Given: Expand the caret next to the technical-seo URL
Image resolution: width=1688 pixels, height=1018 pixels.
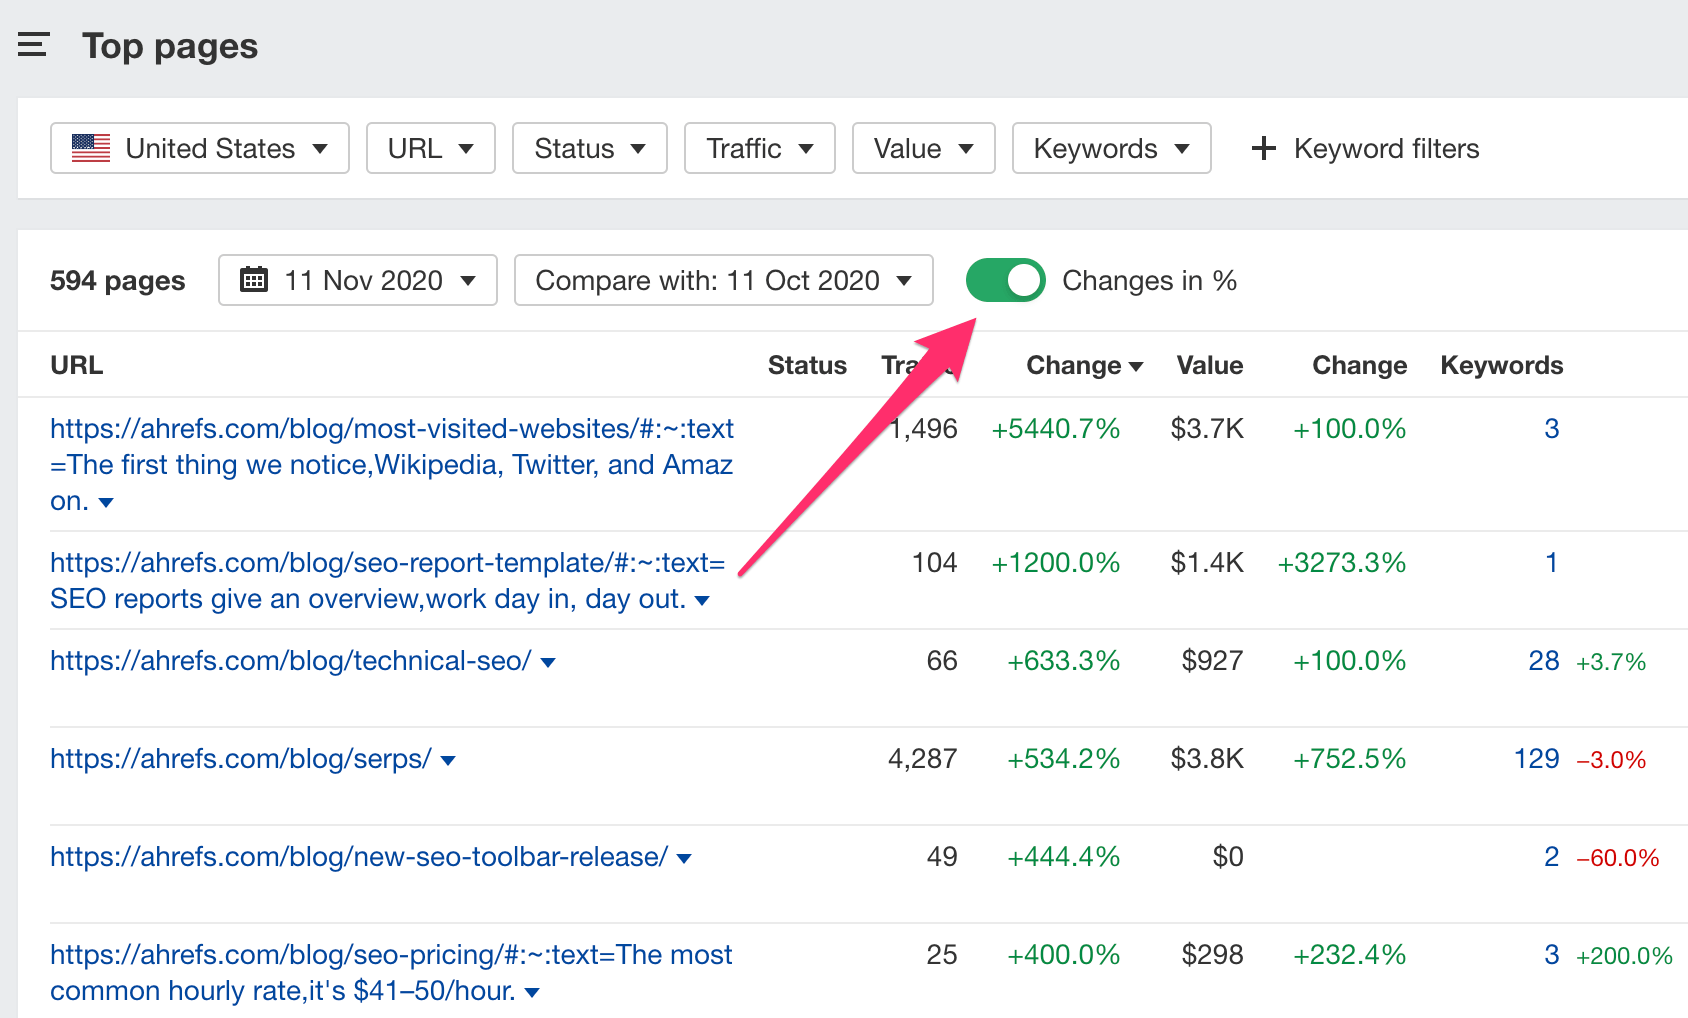Looking at the screenshot, I should pos(548,661).
